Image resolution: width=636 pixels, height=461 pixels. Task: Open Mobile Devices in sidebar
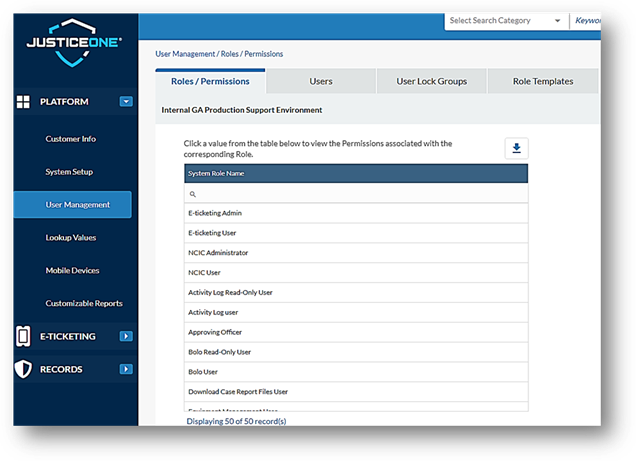(x=72, y=270)
